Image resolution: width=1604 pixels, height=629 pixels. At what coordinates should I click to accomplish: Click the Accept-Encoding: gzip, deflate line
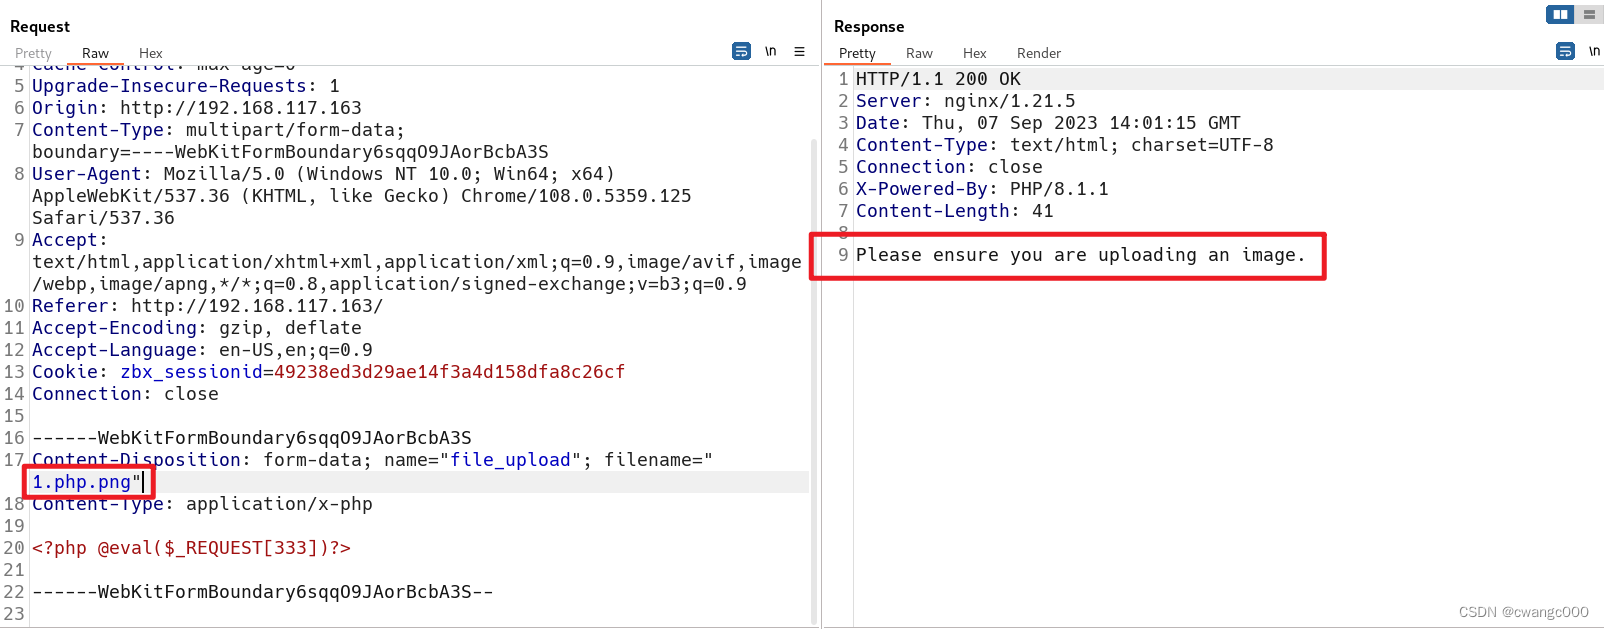pos(197,328)
